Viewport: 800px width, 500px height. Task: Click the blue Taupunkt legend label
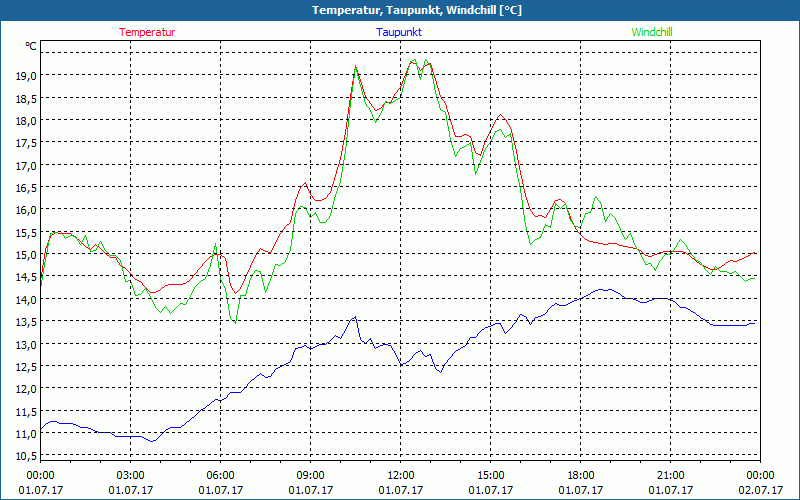tap(399, 32)
